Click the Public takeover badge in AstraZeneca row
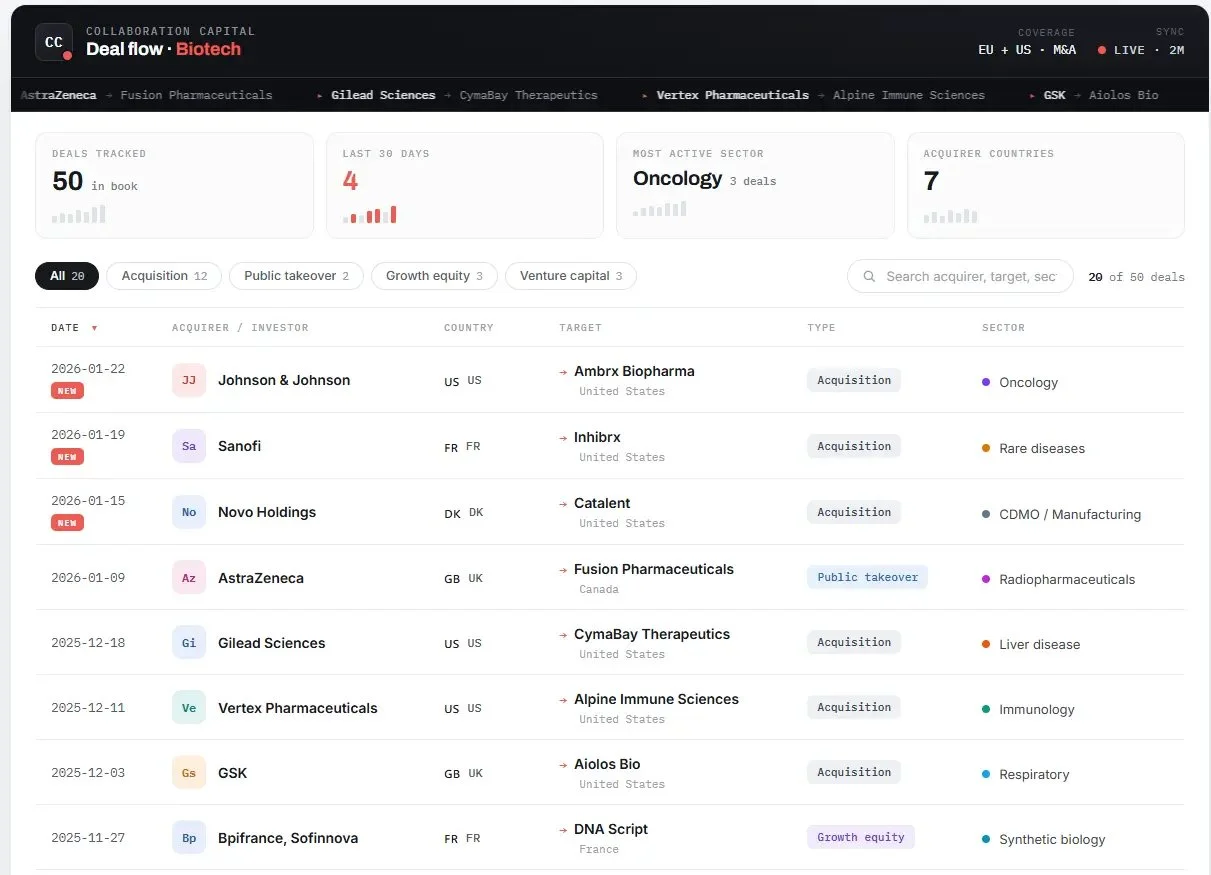 pos(867,577)
